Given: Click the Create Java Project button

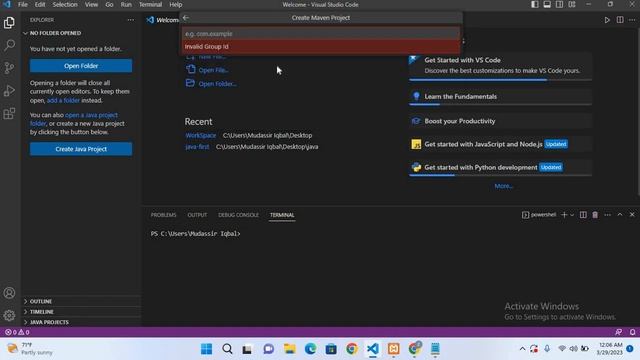Looking at the screenshot, I should 81,149.
